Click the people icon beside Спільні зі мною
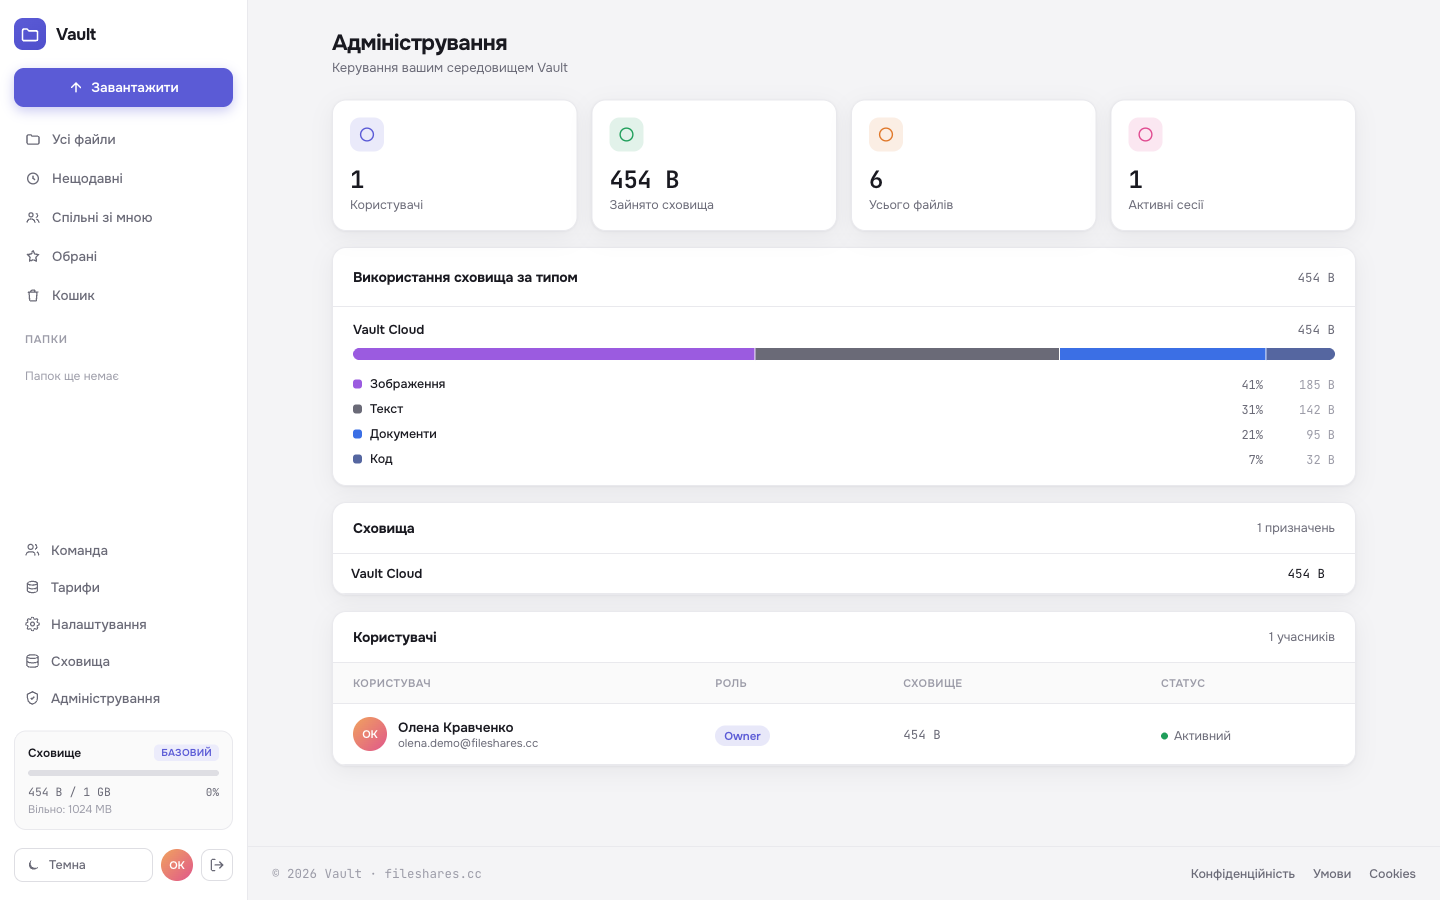This screenshot has height=900, width=1440. (33, 217)
